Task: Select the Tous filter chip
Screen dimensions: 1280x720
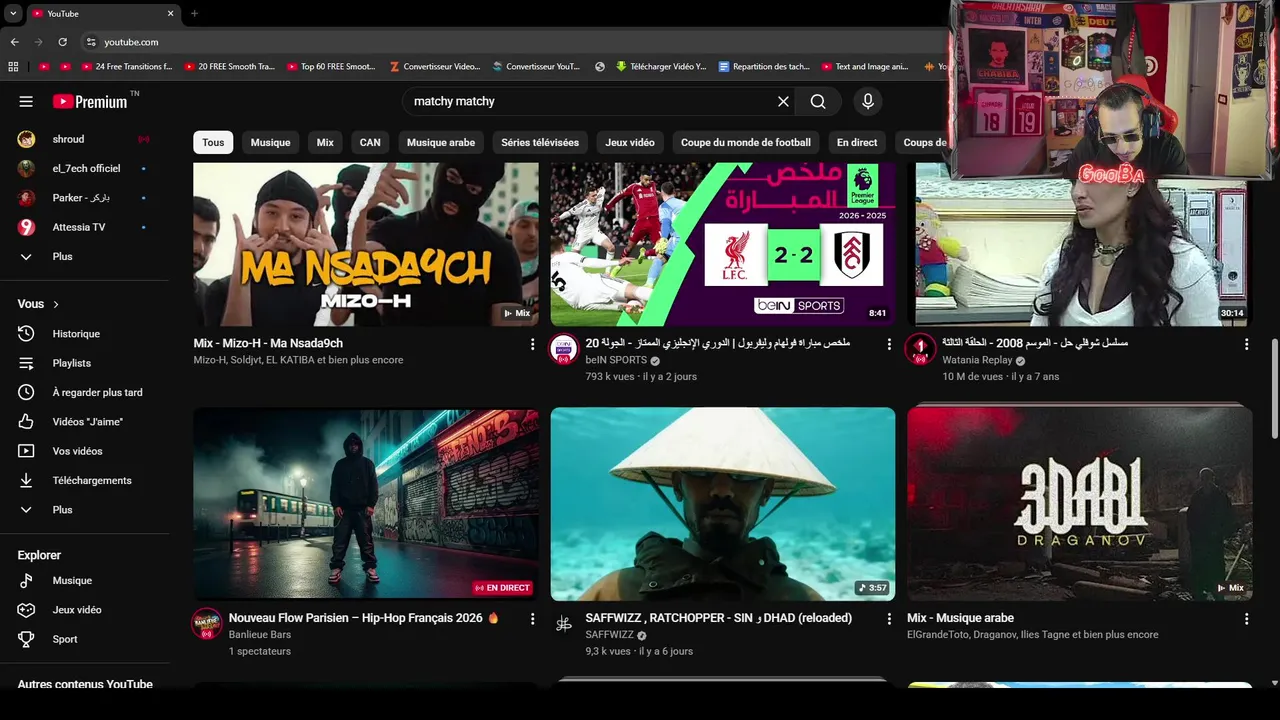Action: (213, 142)
